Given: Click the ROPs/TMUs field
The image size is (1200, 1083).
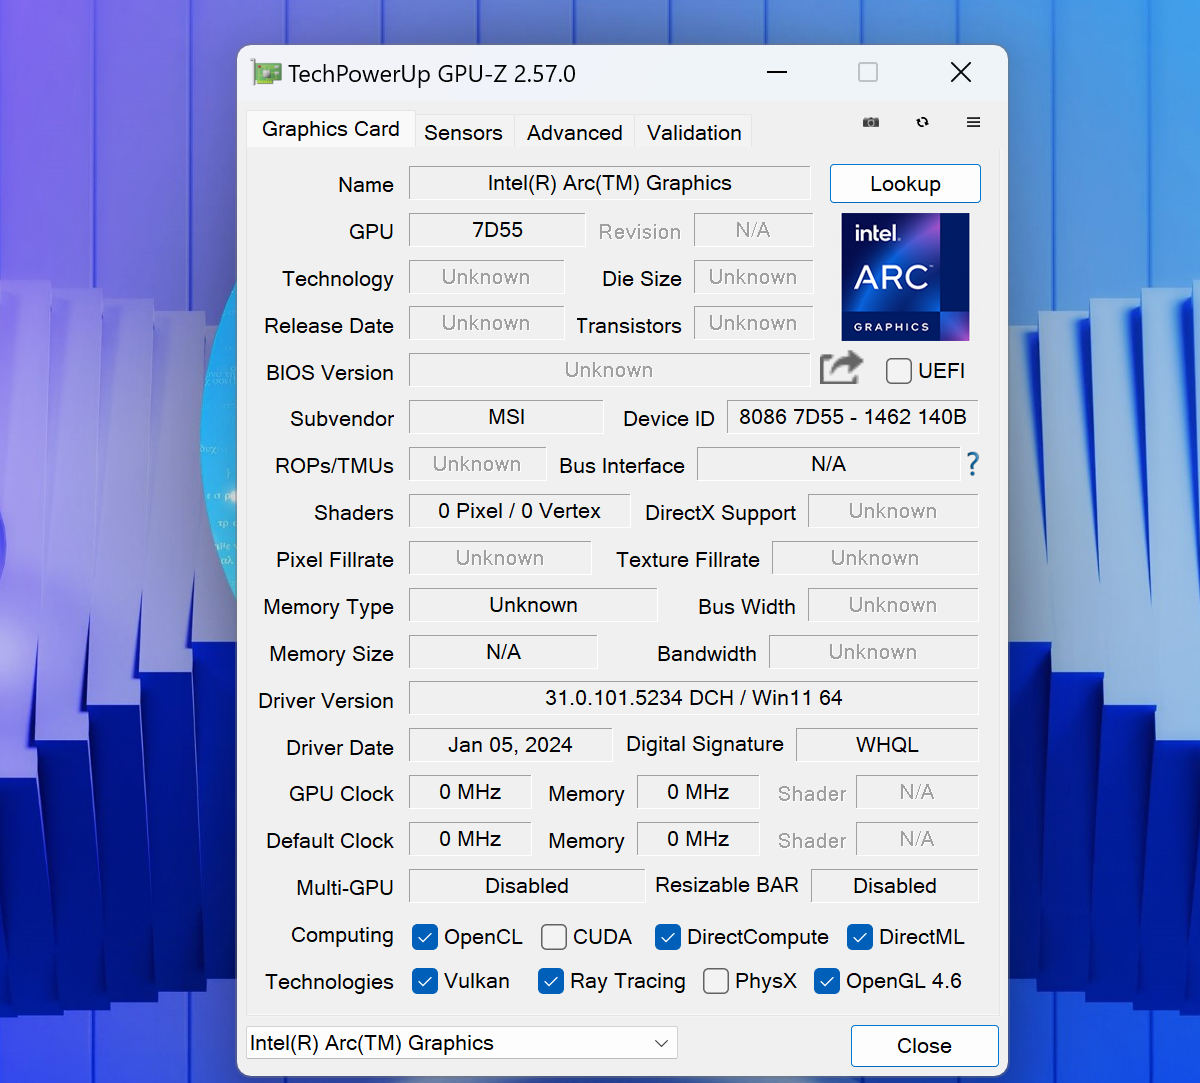Looking at the screenshot, I should pos(477,464).
